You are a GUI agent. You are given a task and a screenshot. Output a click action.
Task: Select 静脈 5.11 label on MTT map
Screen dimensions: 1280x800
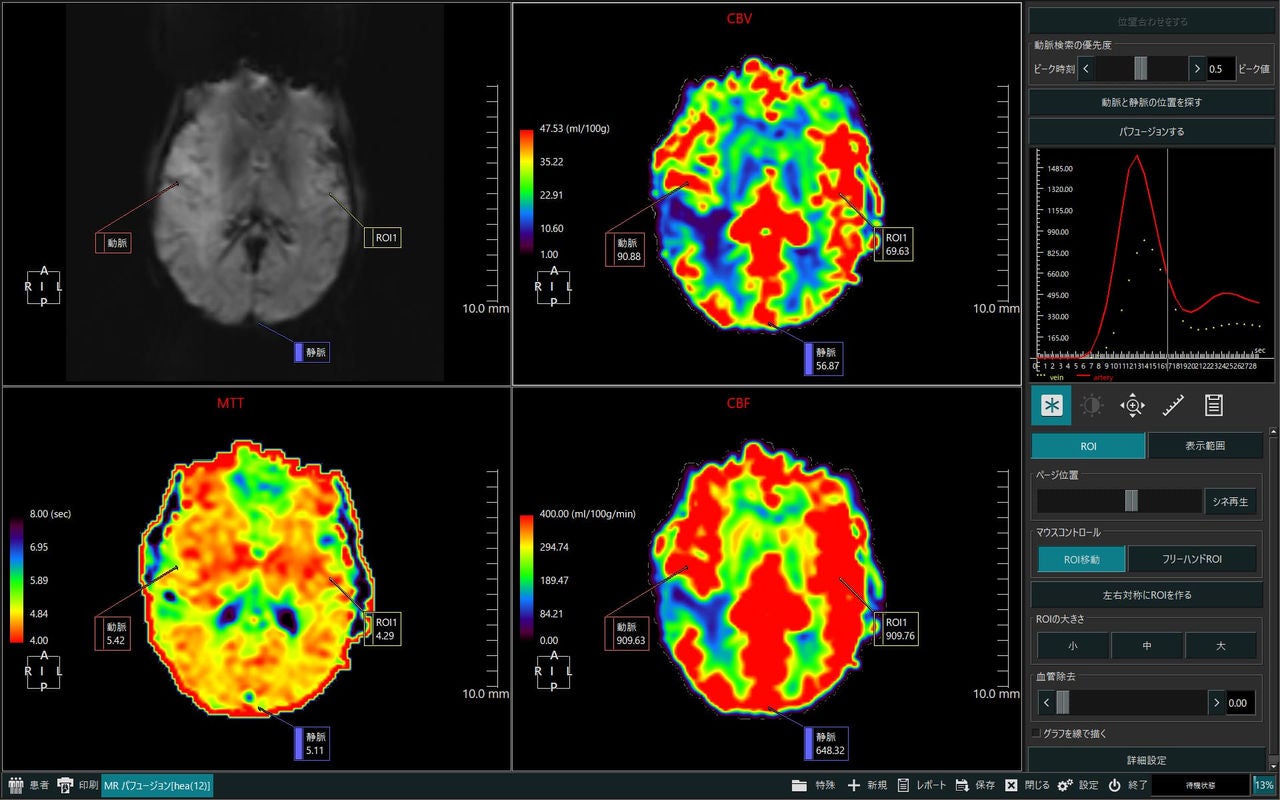(311, 743)
